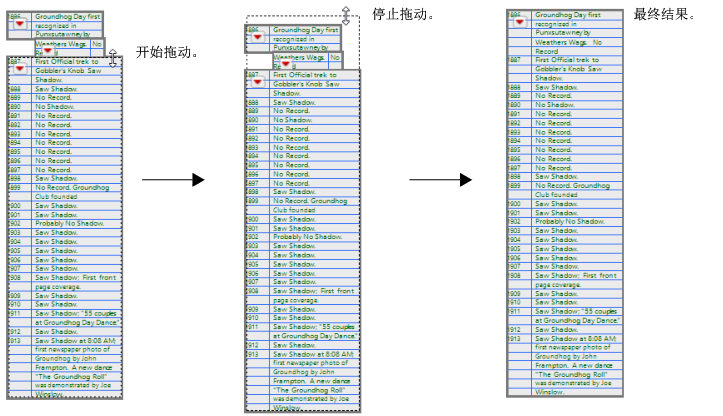Click 1890 'No Shadow' row in 最终结果 panel
This screenshot has width=723, height=416.
click(x=555, y=105)
